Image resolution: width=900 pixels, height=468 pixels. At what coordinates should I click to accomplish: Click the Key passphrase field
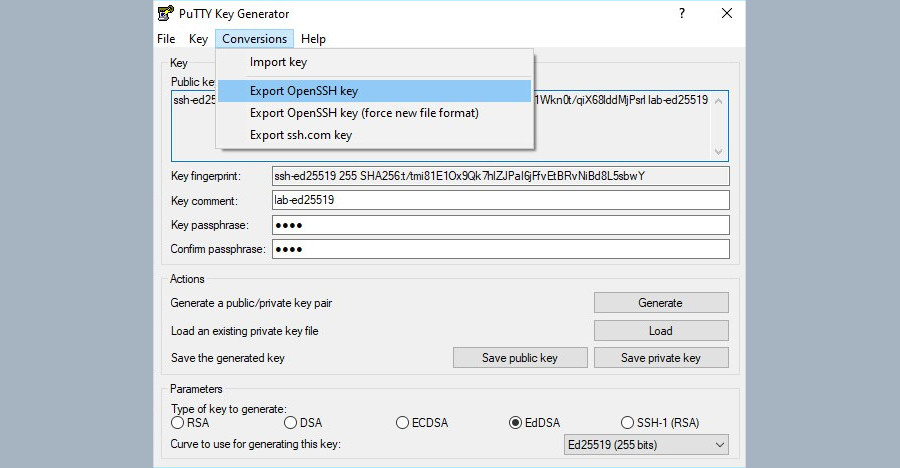[501, 225]
